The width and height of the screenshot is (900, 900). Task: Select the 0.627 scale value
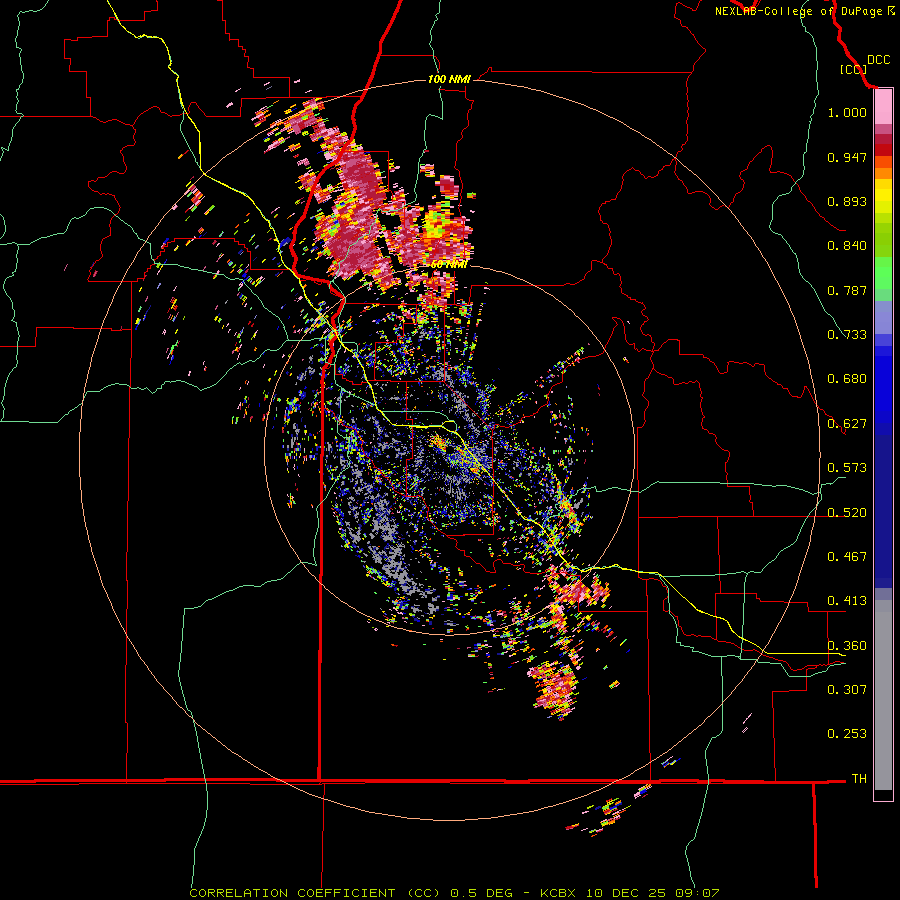(847, 424)
